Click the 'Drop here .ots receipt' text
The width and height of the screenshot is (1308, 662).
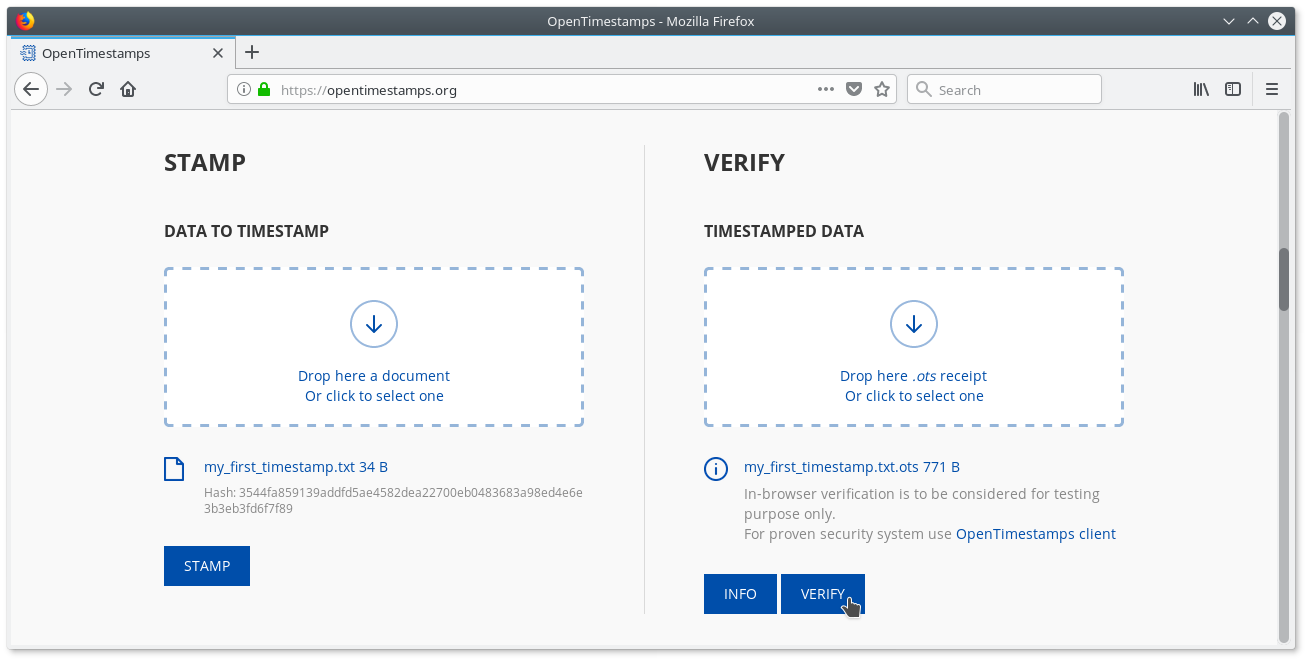pyautogui.click(x=914, y=376)
